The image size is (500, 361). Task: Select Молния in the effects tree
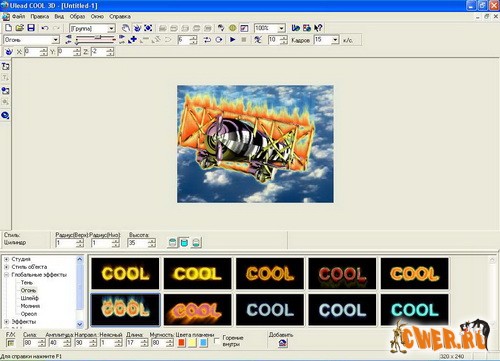point(30,306)
